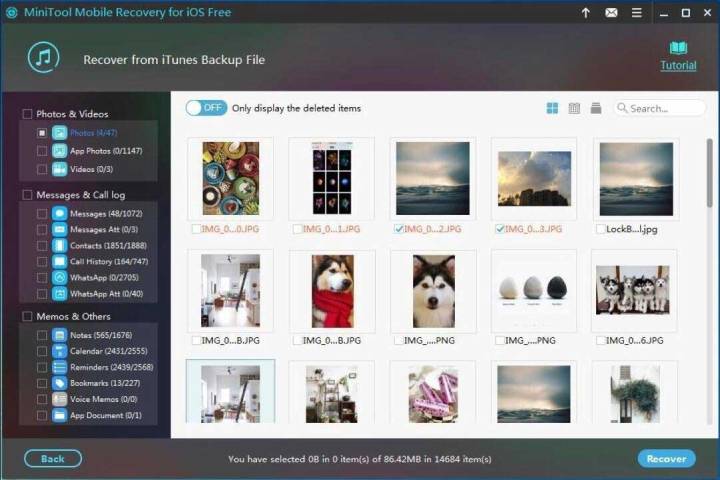Select the Bookmarks category icon
The height and width of the screenshot is (480, 720).
point(59,383)
